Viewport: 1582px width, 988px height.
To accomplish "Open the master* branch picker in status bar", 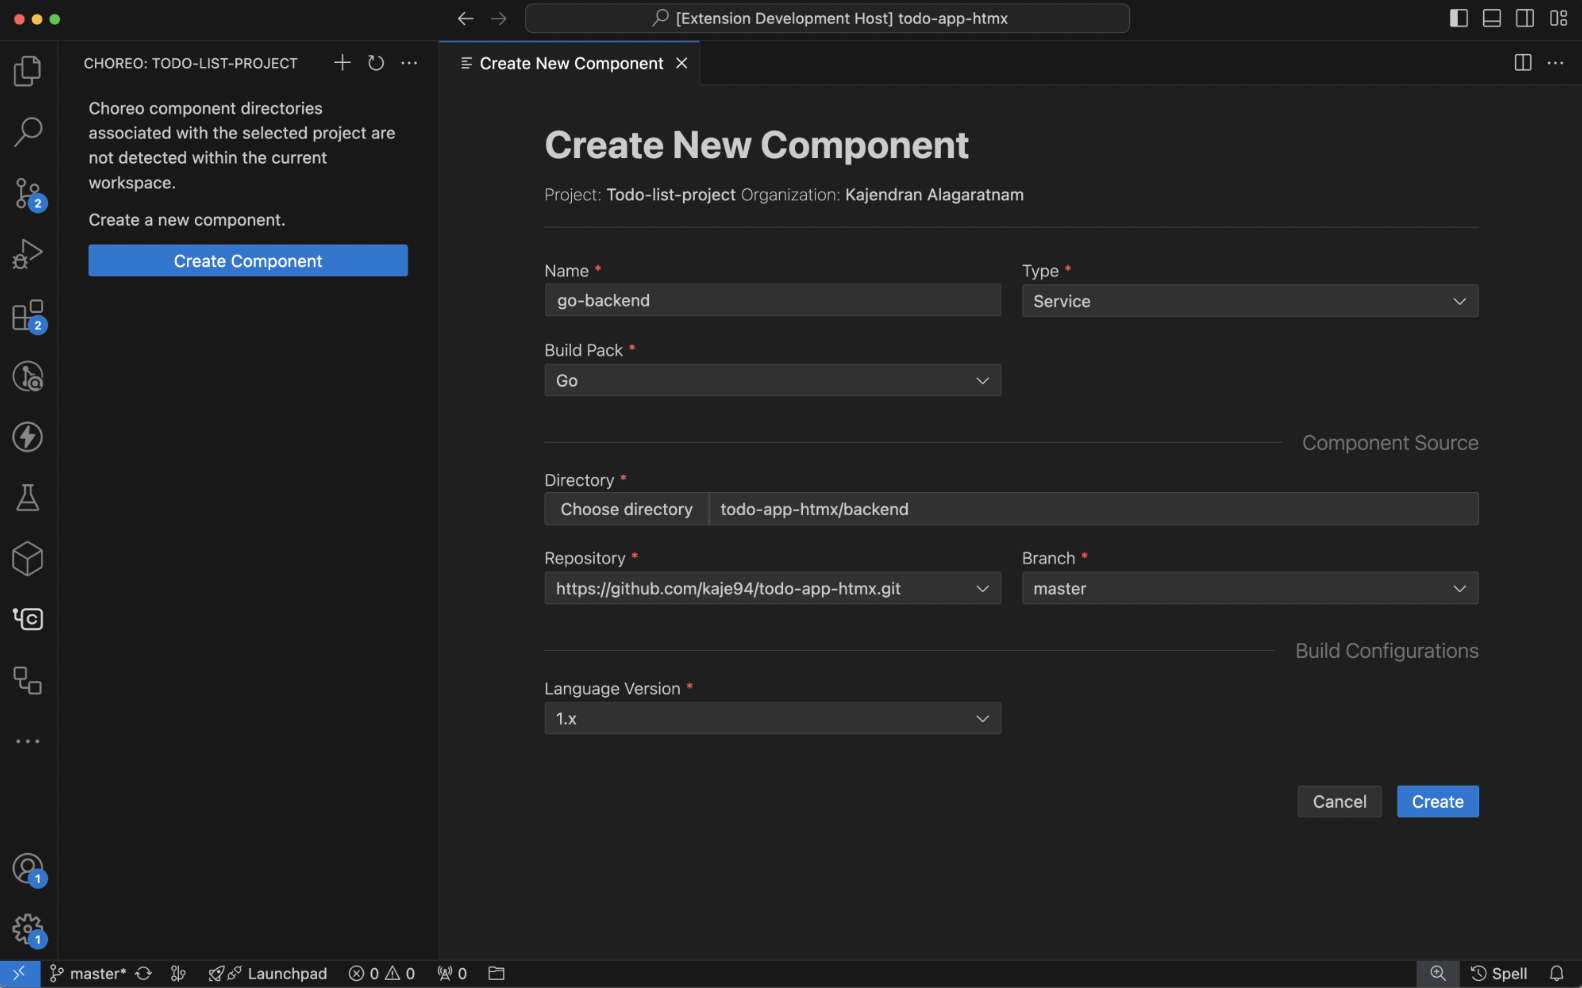I will [x=88, y=973].
